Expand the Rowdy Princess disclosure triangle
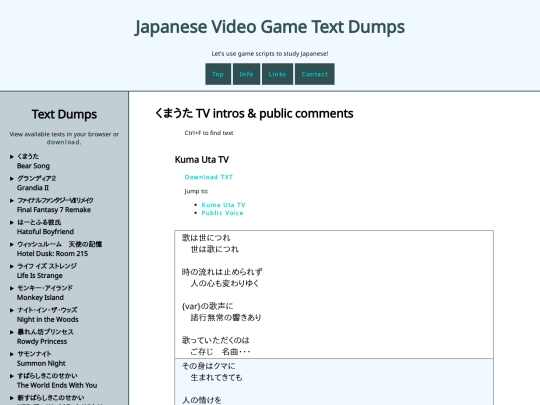 click(x=12, y=332)
